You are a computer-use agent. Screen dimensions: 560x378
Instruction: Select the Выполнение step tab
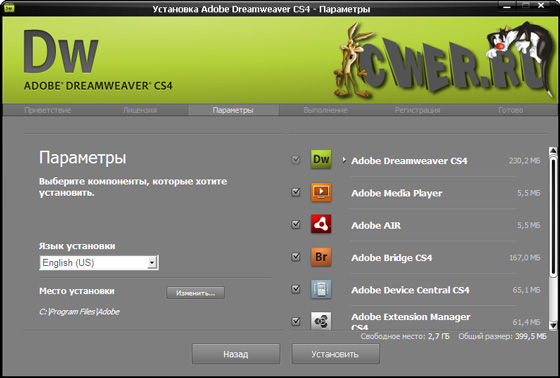point(325,110)
